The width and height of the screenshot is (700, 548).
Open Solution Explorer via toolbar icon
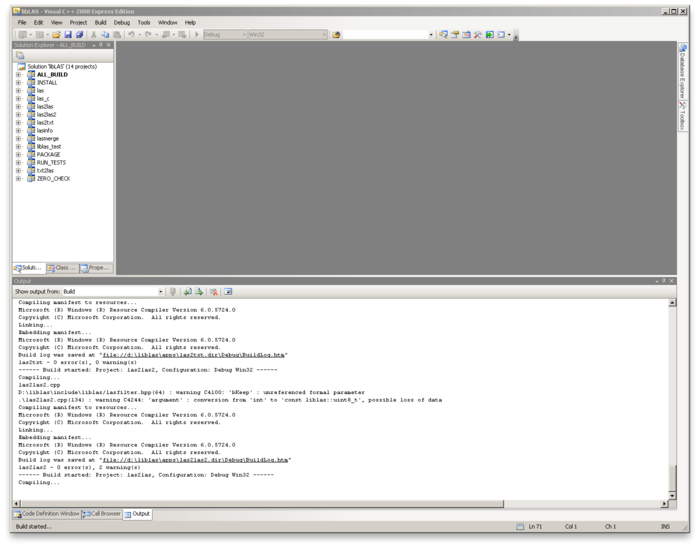click(x=443, y=34)
